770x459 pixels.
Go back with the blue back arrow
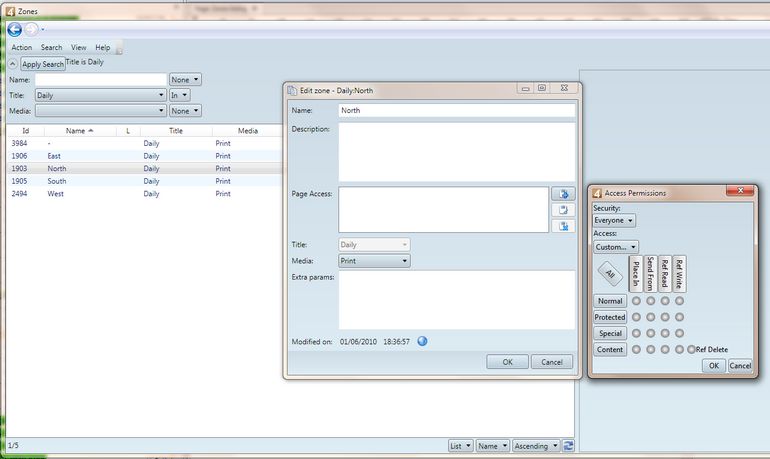[x=14, y=29]
